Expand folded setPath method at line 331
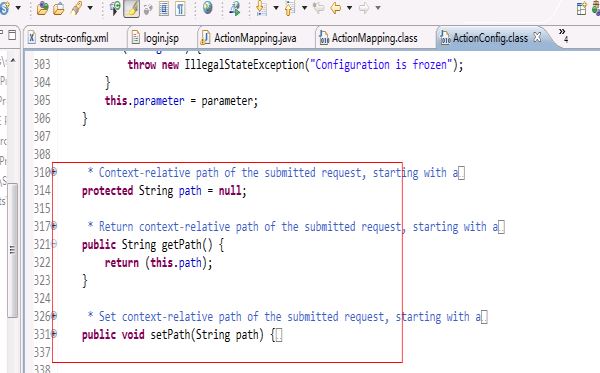Image resolution: width=600 pixels, height=373 pixels. click(x=54, y=334)
